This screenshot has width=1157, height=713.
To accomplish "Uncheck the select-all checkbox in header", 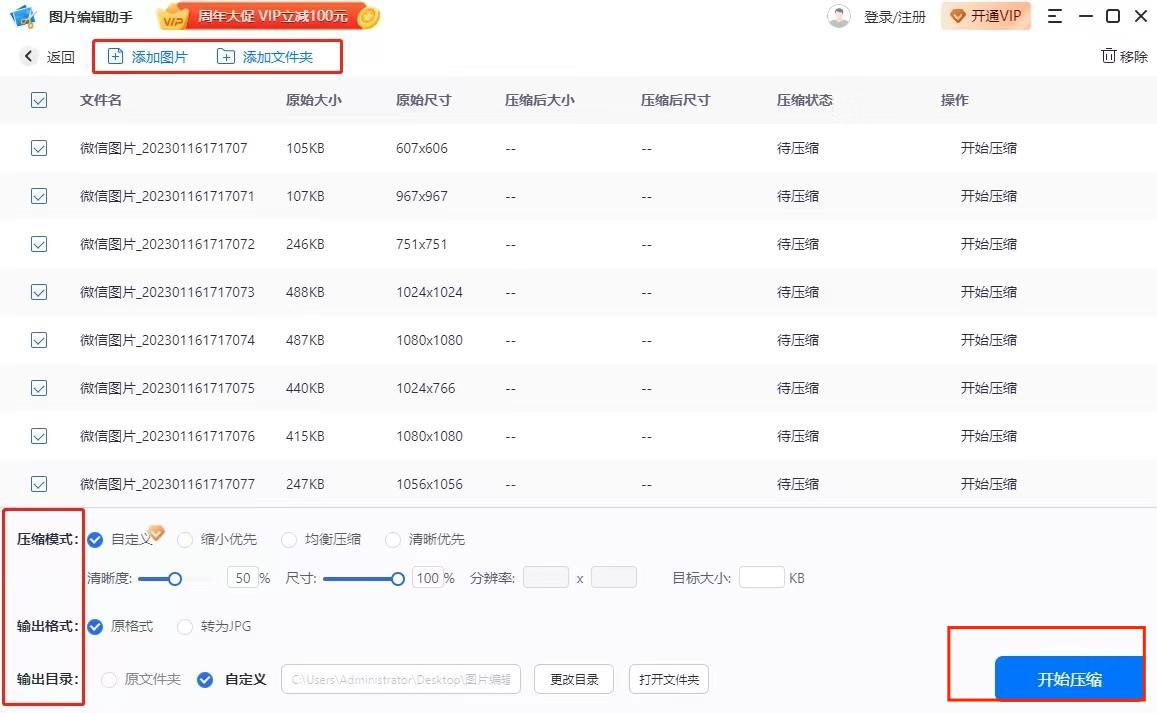I will pyautogui.click(x=39, y=100).
